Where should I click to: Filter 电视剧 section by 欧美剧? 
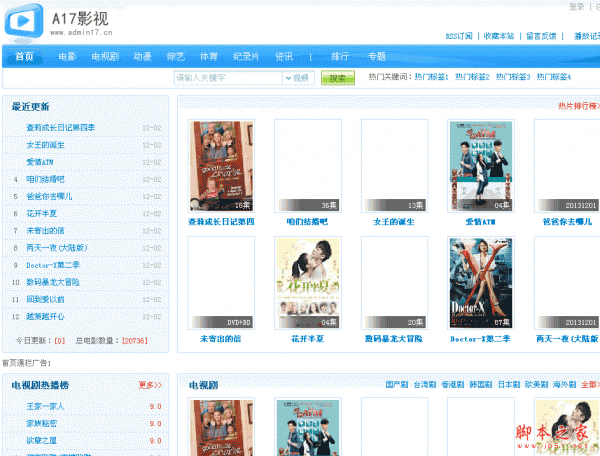[536, 384]
